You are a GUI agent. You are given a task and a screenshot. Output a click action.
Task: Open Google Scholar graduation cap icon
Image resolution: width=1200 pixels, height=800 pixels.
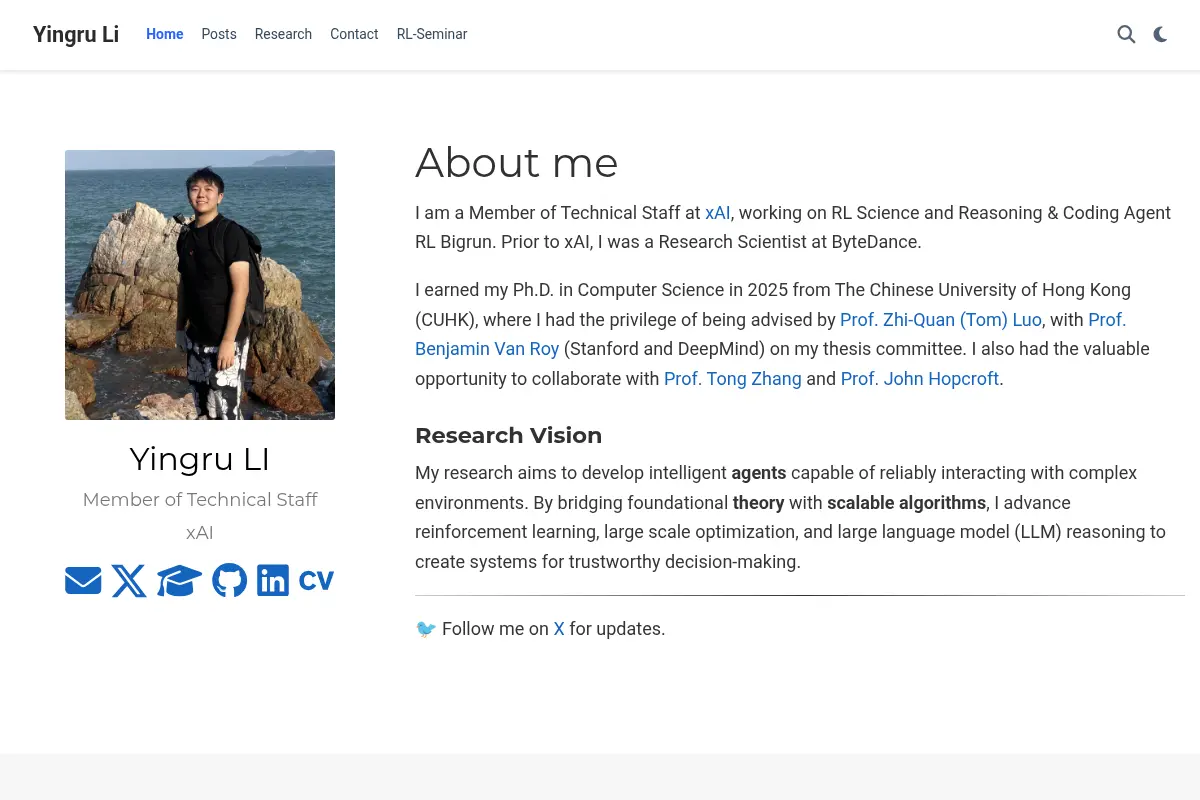(x=180, y=580)
